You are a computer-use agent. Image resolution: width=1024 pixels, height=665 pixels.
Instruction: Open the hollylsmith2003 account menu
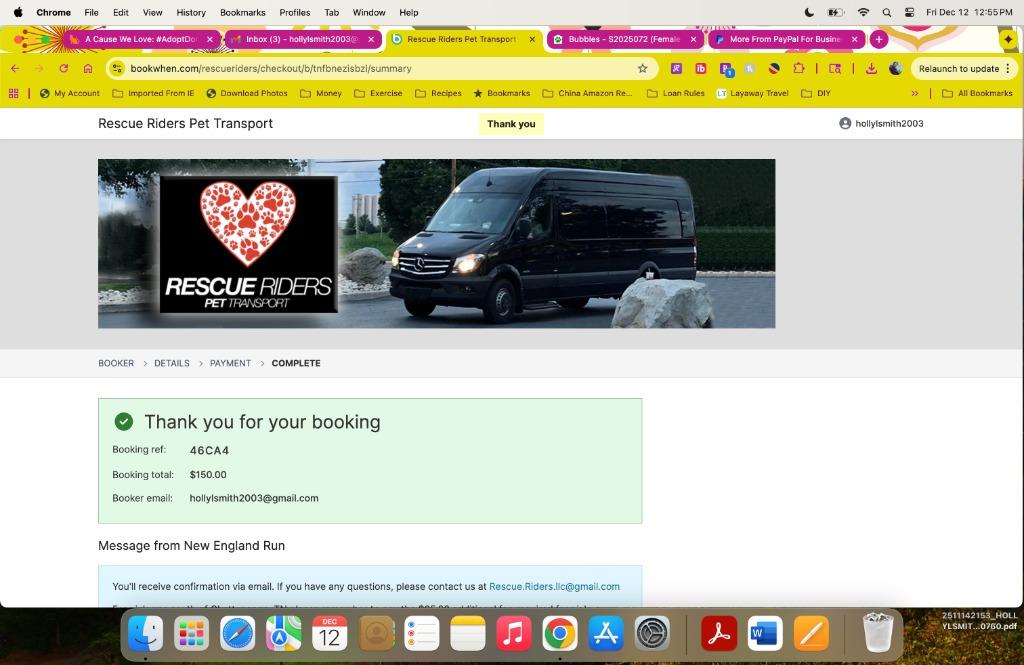click(x=881, y=124)
